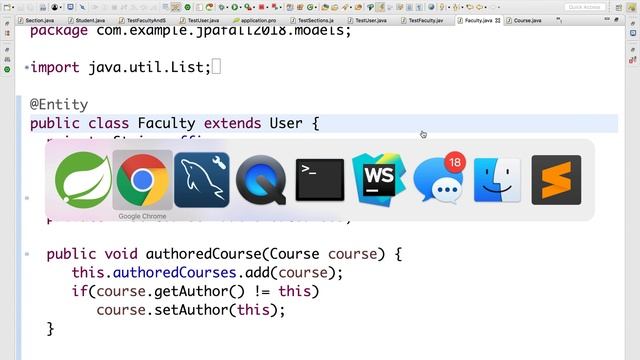
Task: Maximize the editor area
Action: pyautogui.click(x=616, y=19)
